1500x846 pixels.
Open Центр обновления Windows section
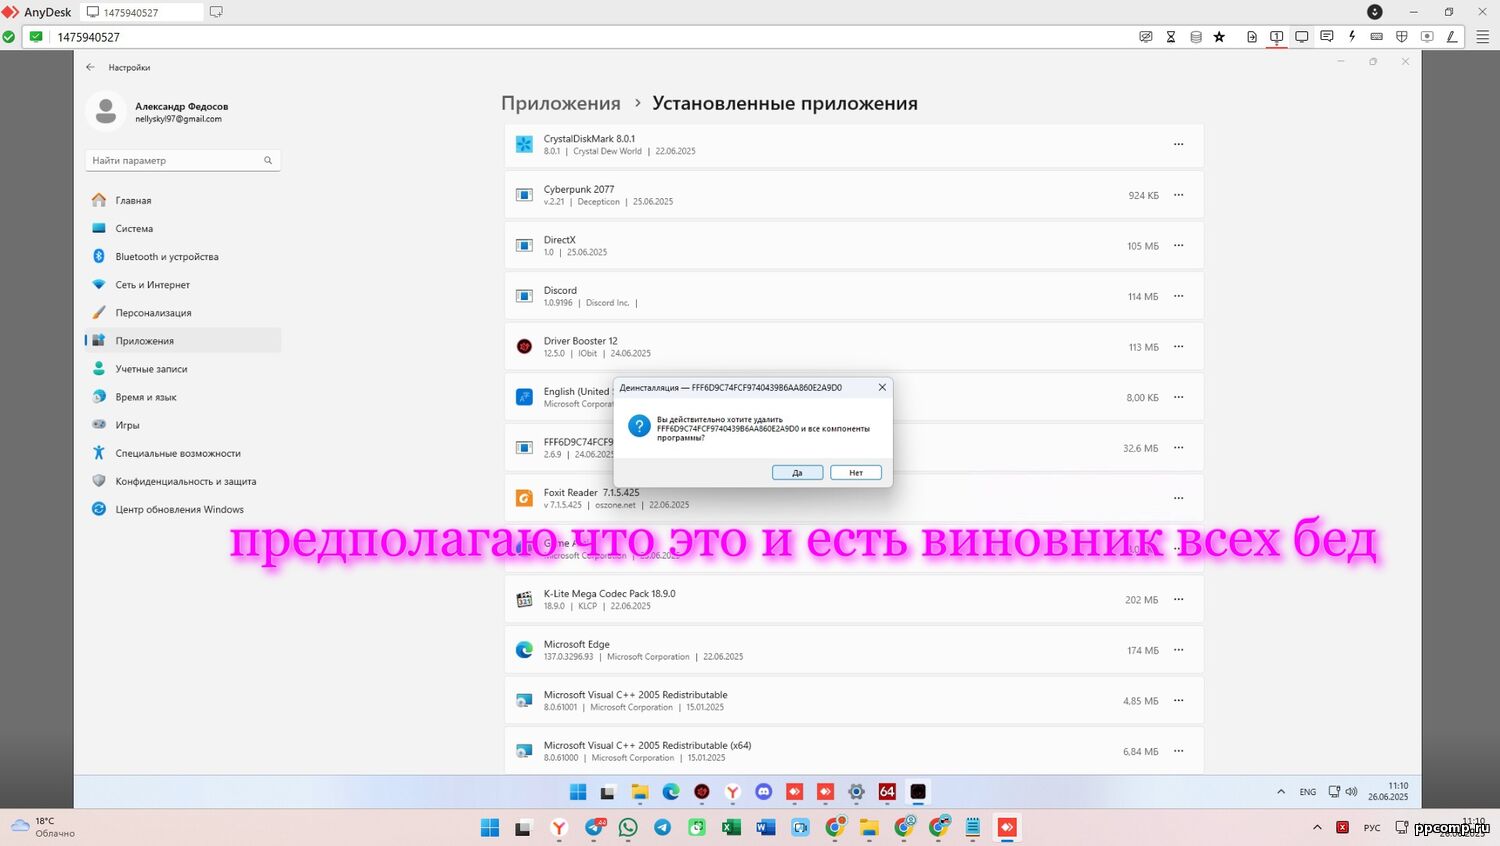click(x=183, y=508)
